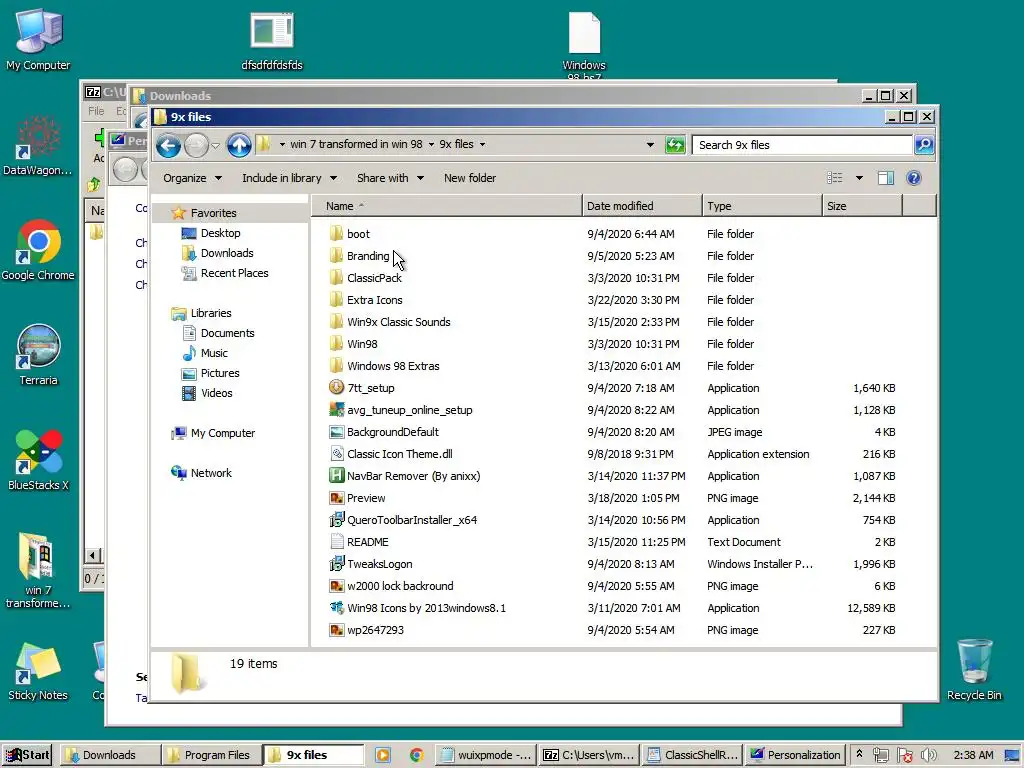The image size is (1024, 768).
Task: Open DataWagon desktop shortcut
Action: (38, 145)
